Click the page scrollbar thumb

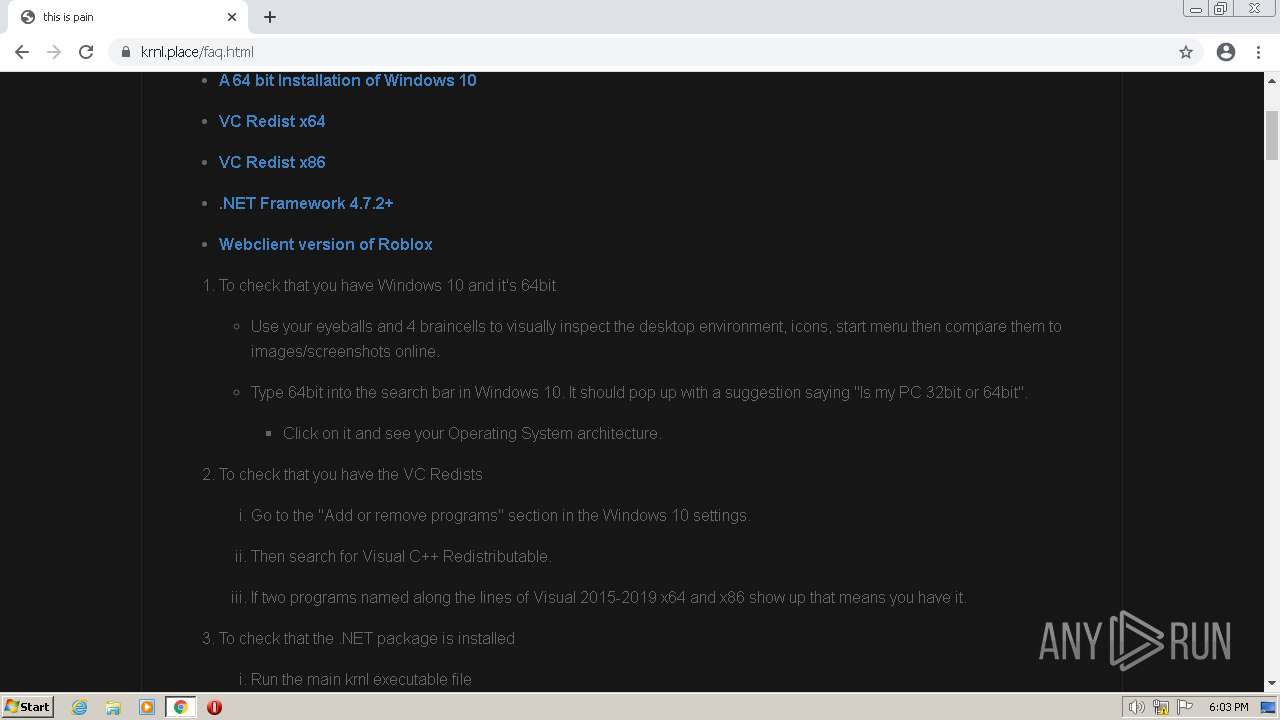pos(1272,135)
